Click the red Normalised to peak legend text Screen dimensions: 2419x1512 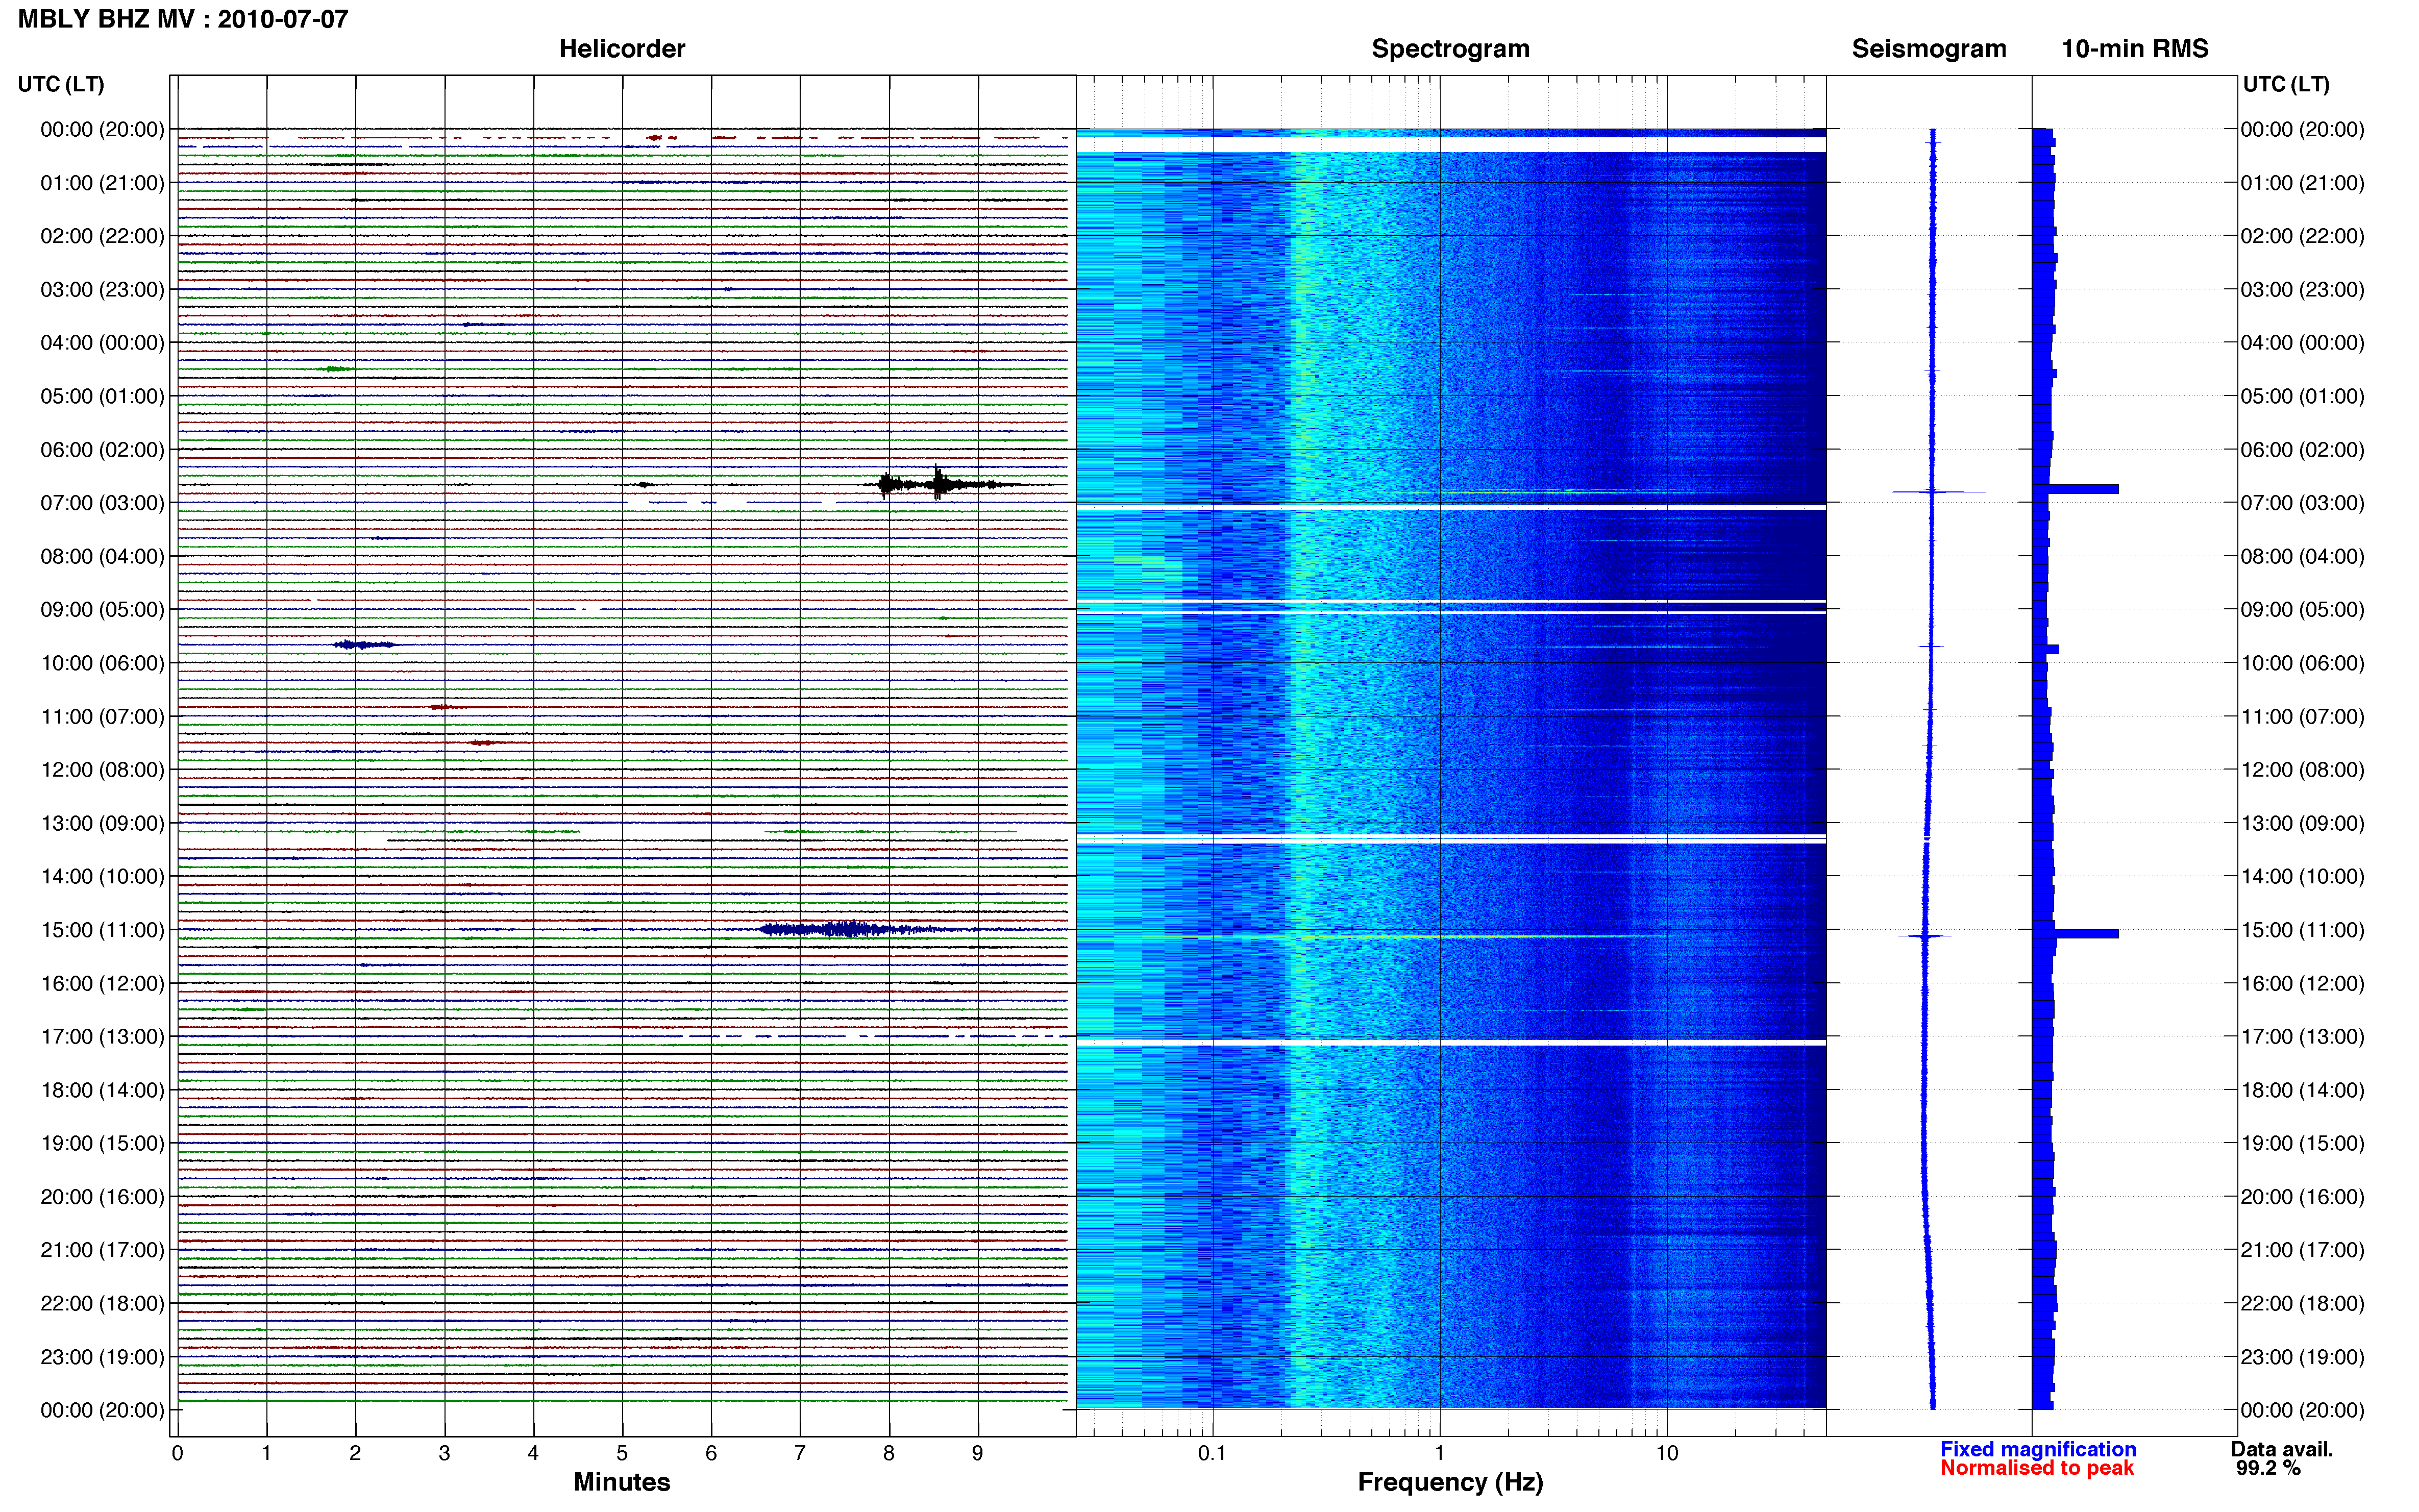click(2037, 1468)
